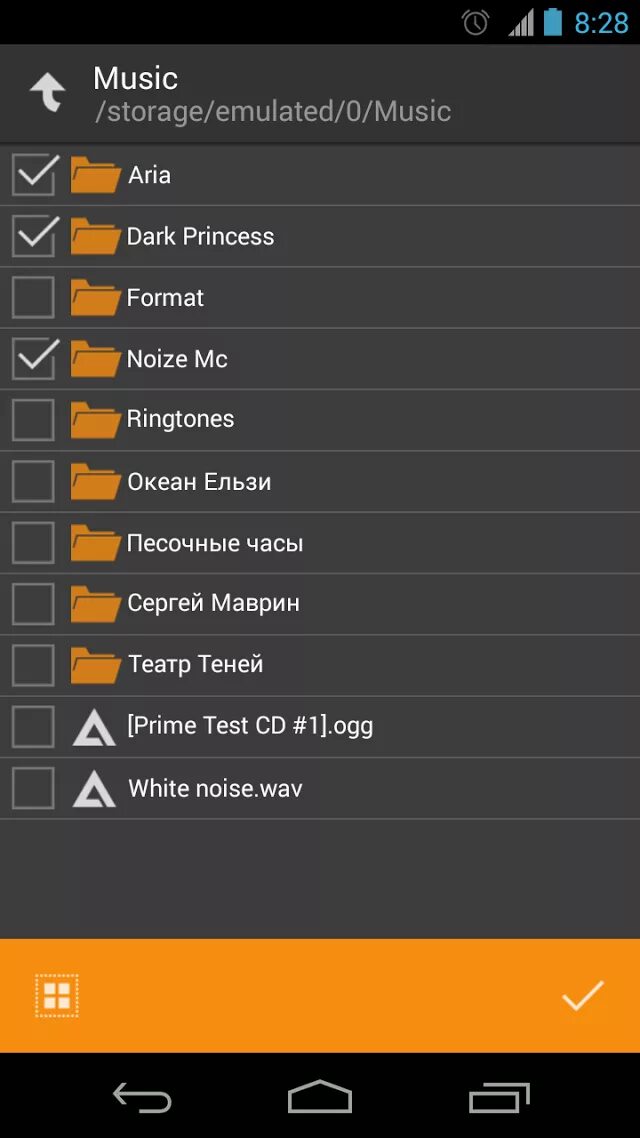The width and height of the screenshot is (640, 1138).
Task: Tap the audio file icon for White noise.wav
Action: point(94,789)
